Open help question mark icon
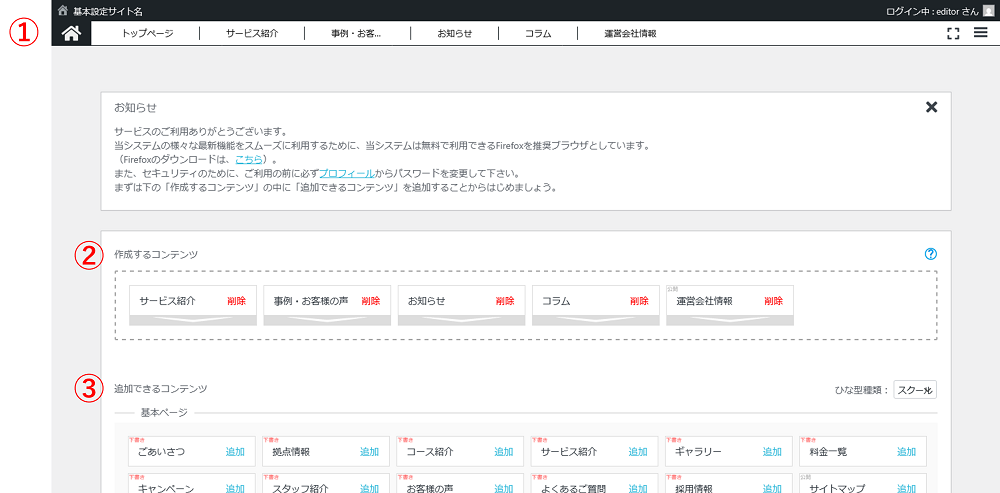 click(931, 254)
